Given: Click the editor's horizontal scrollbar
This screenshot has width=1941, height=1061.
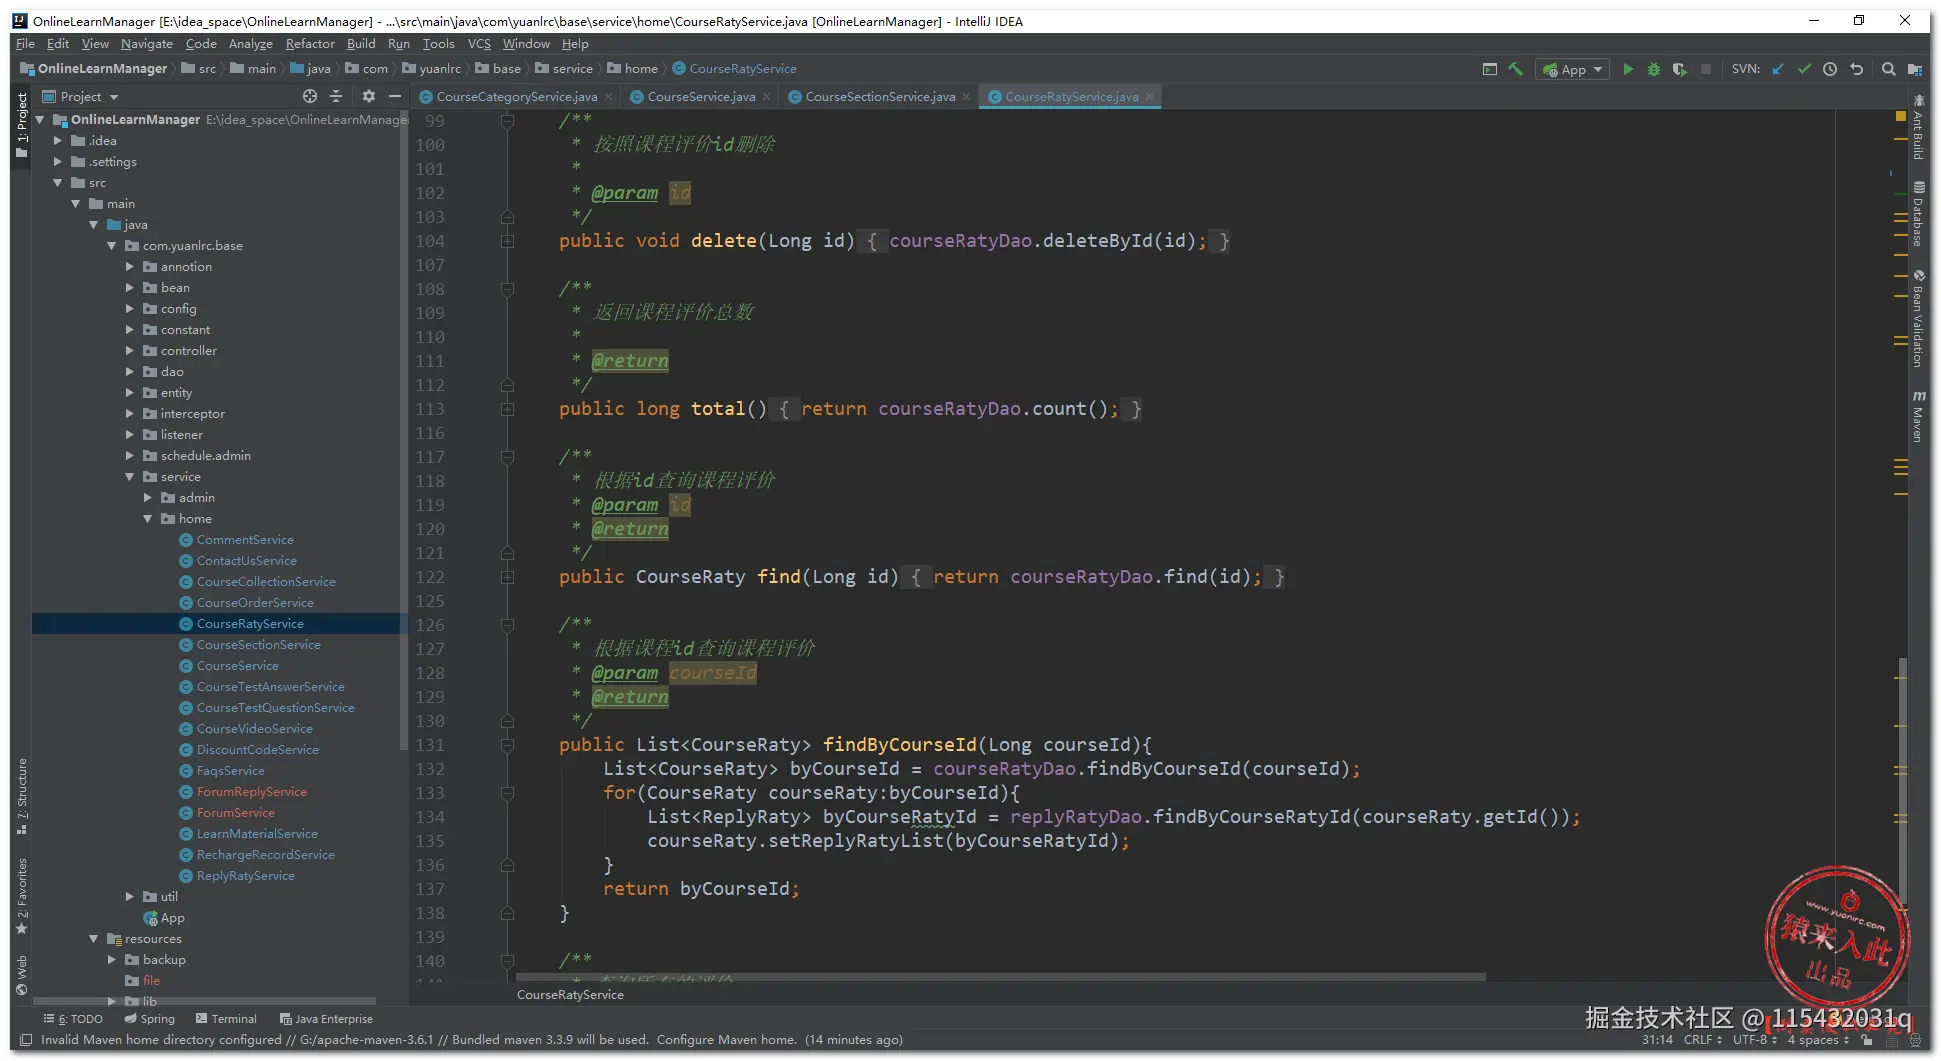Looking at the screenshot, I should (1000, 977).
